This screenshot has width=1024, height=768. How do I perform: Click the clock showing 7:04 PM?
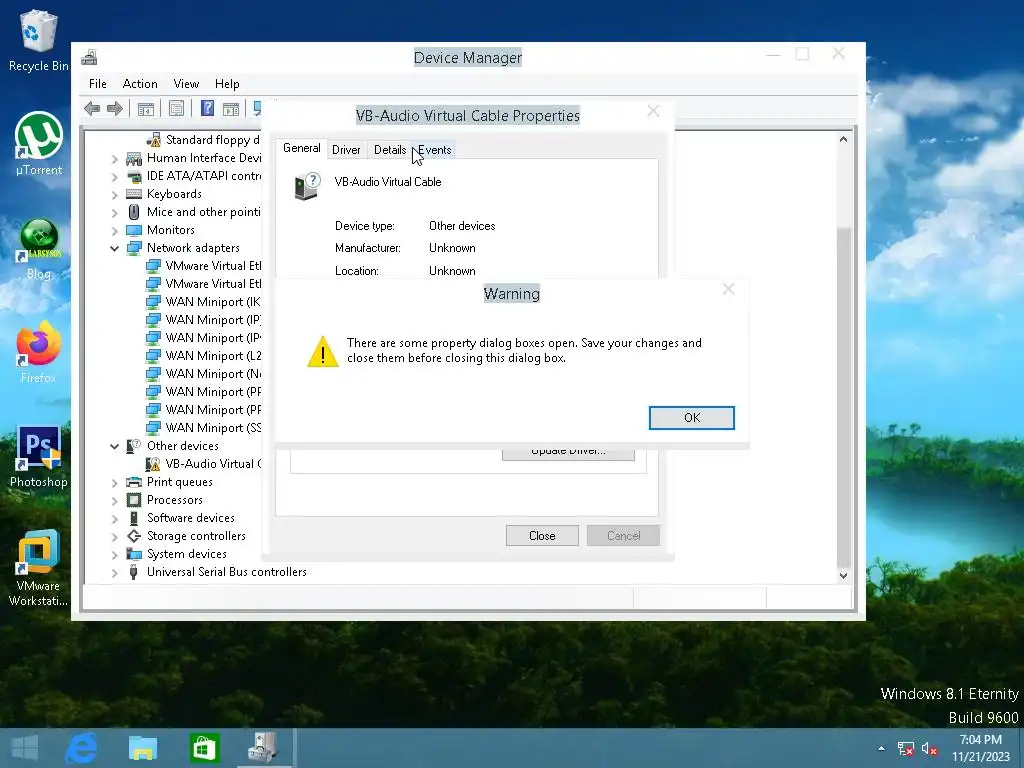tap(980, 740)
